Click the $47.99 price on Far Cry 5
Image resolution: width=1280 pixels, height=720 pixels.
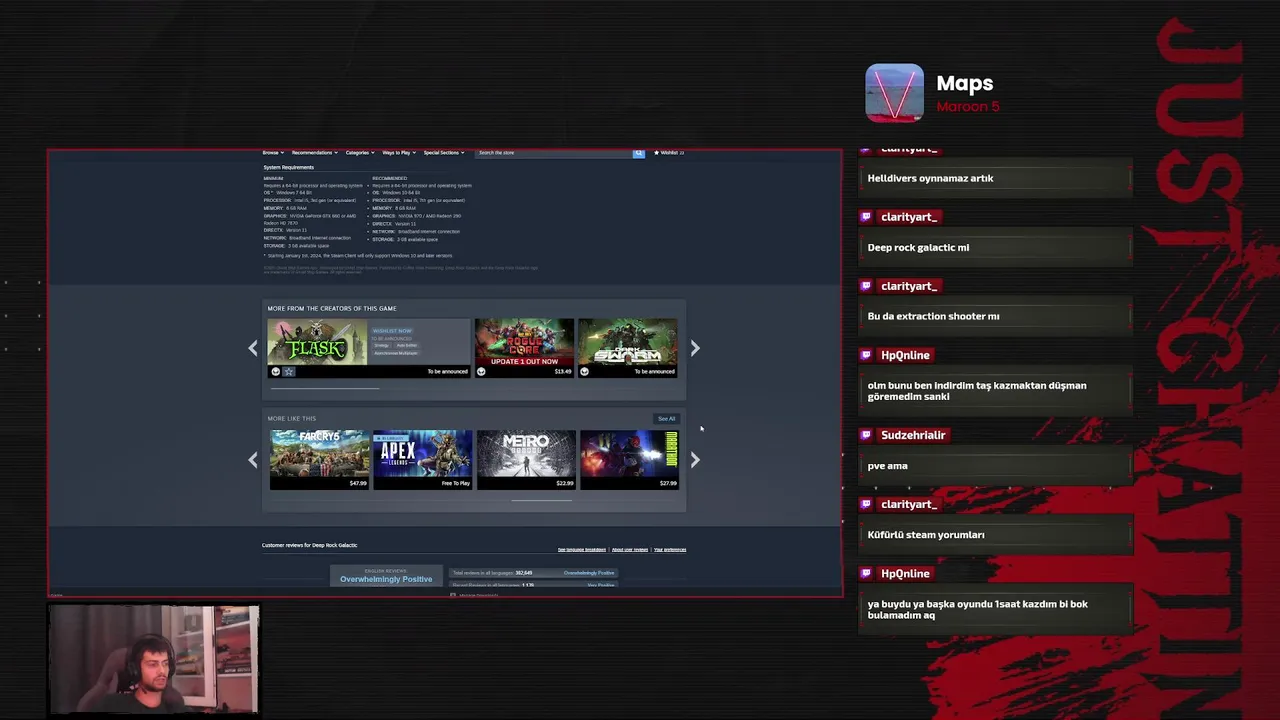click(358, 484)
